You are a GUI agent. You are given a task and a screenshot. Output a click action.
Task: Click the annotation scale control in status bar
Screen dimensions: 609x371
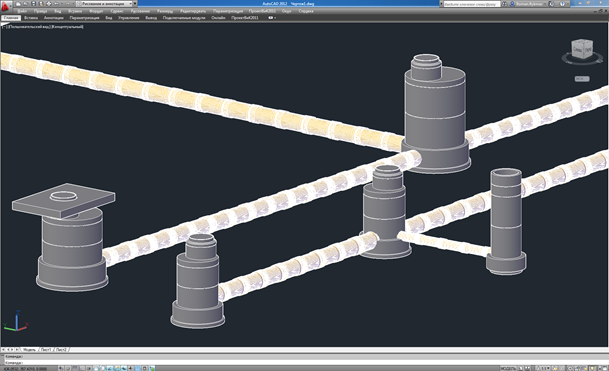[x=542, y=369]
